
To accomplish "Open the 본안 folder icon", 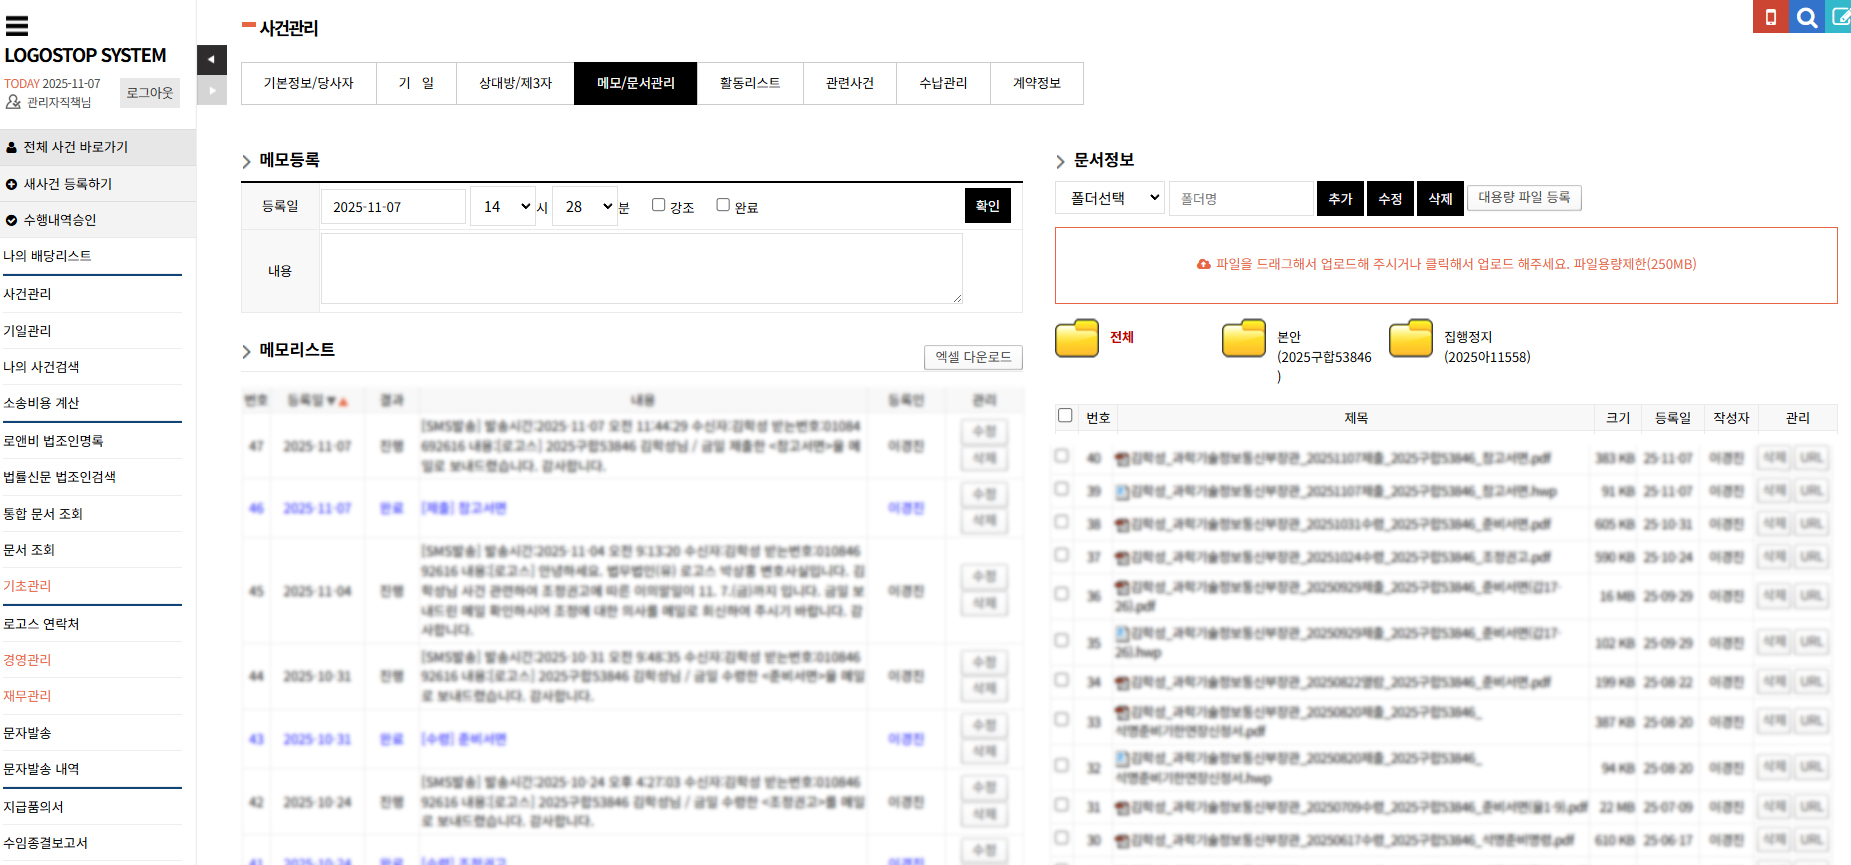I will 1244,338.
